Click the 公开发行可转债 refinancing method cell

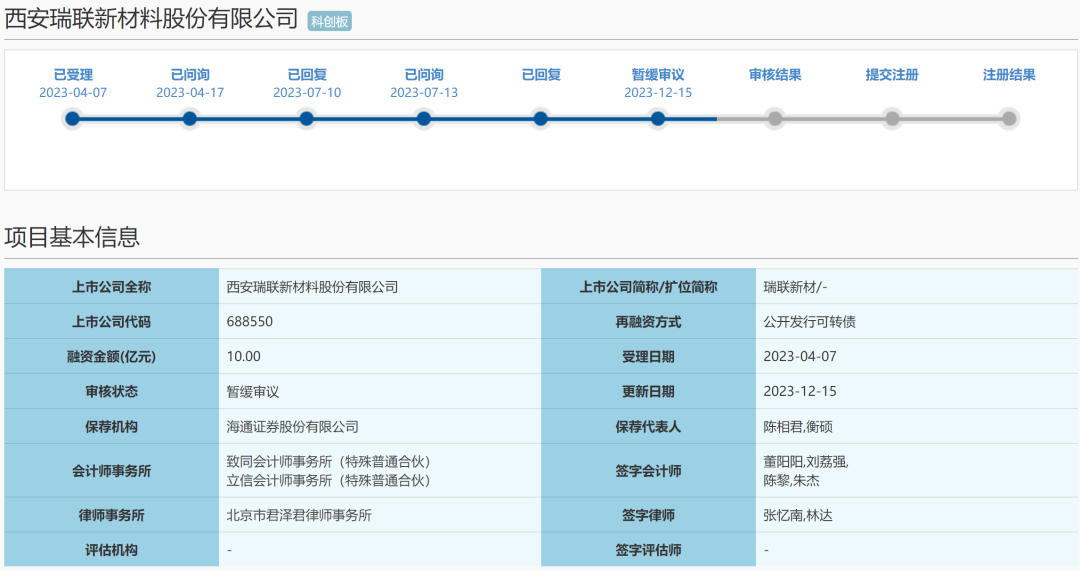(x=809, y=322)
